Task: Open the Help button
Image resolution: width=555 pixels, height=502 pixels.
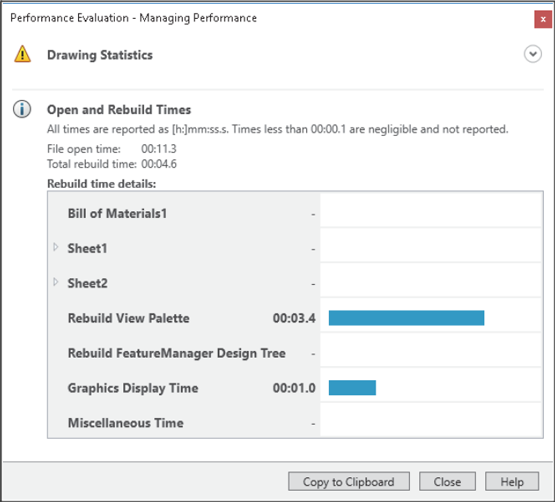Action: pyautogui.click(x=512, y=481)
